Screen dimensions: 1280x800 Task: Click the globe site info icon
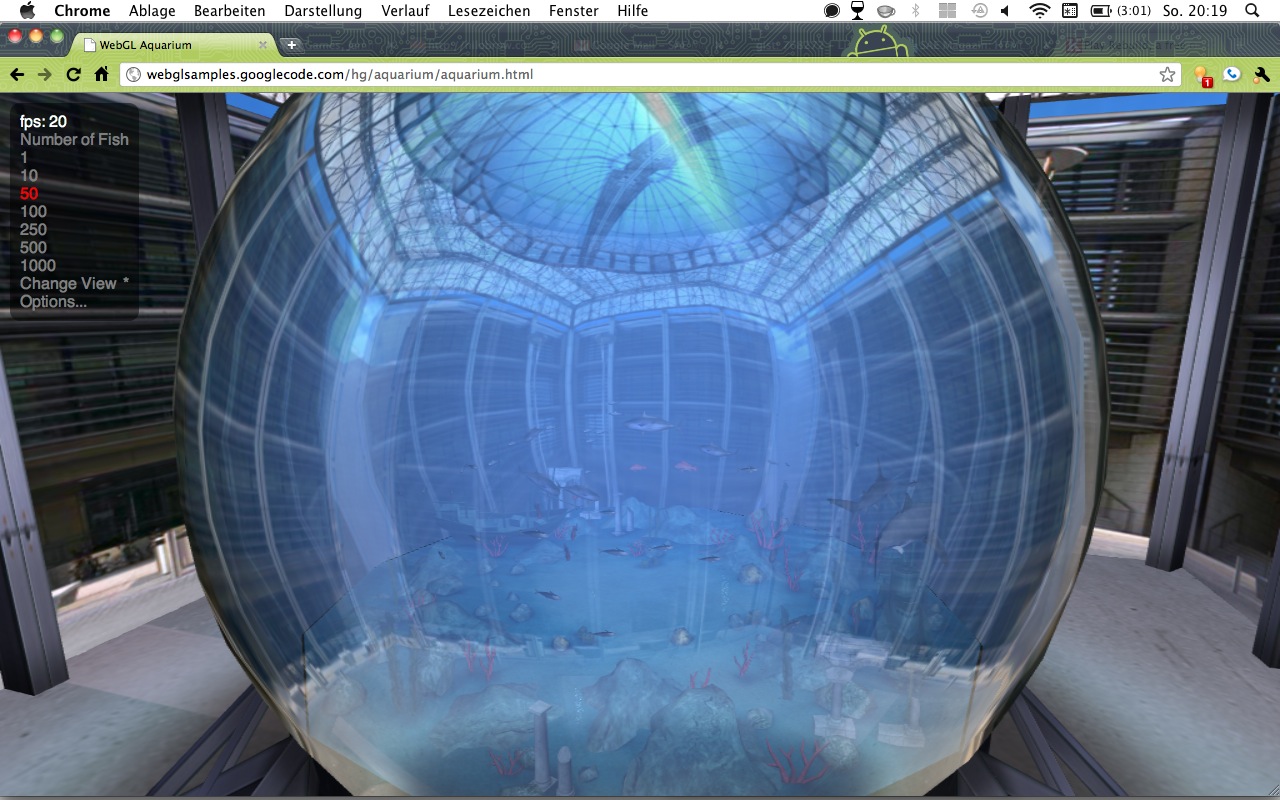(134, 75)
